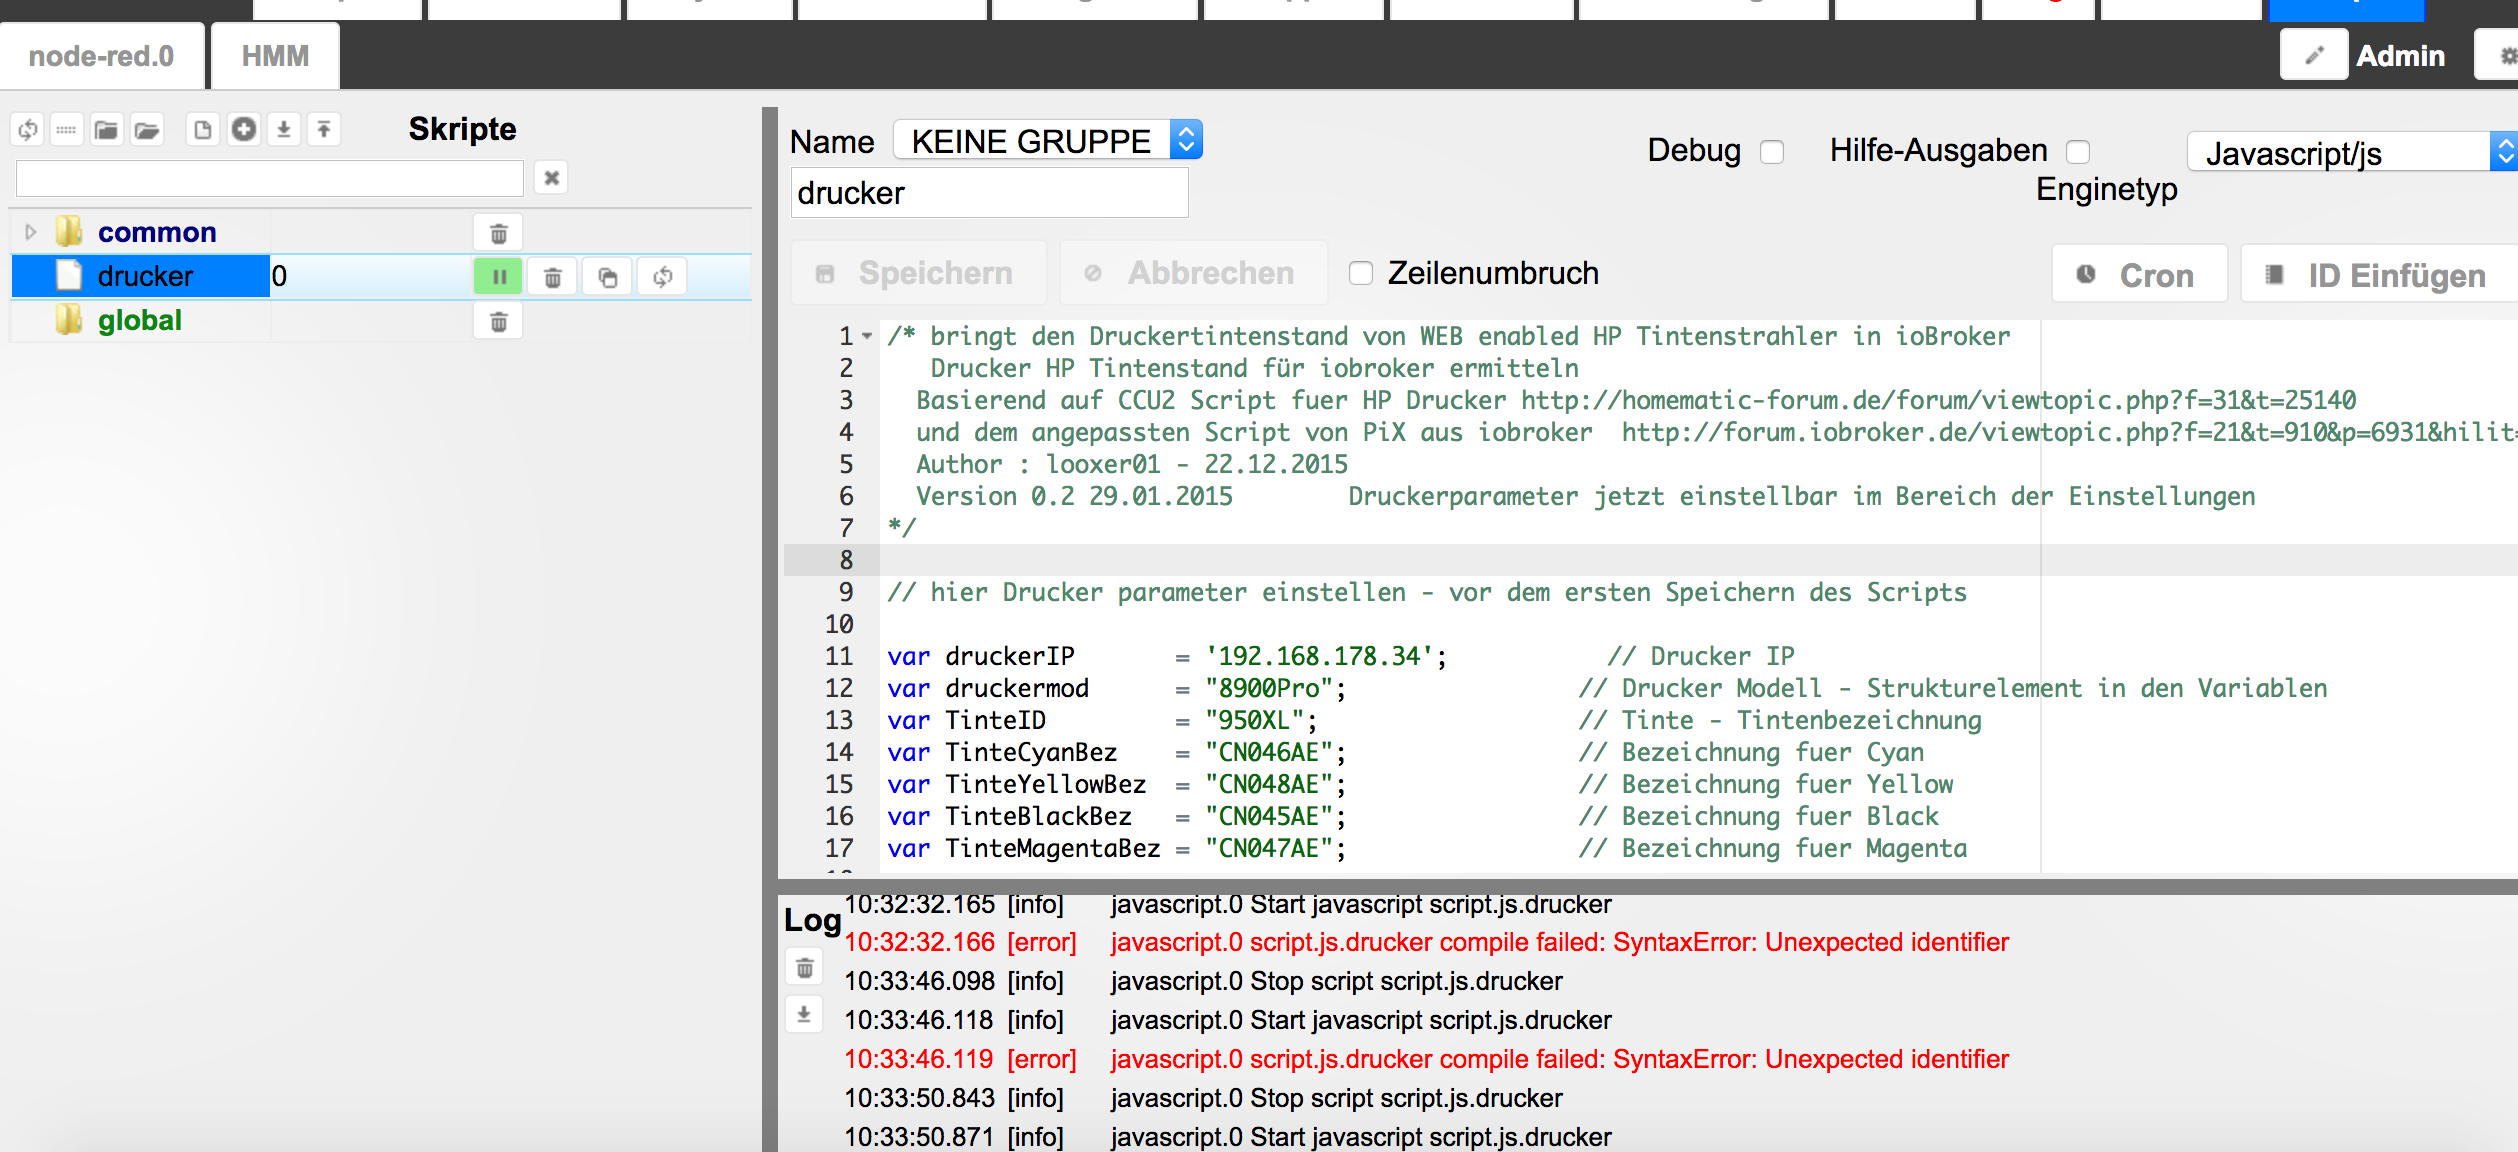This screenshot has width=2518, height=1152.
Task: Click the TinteID value "950XL"
Action: tap(1255, 720)
